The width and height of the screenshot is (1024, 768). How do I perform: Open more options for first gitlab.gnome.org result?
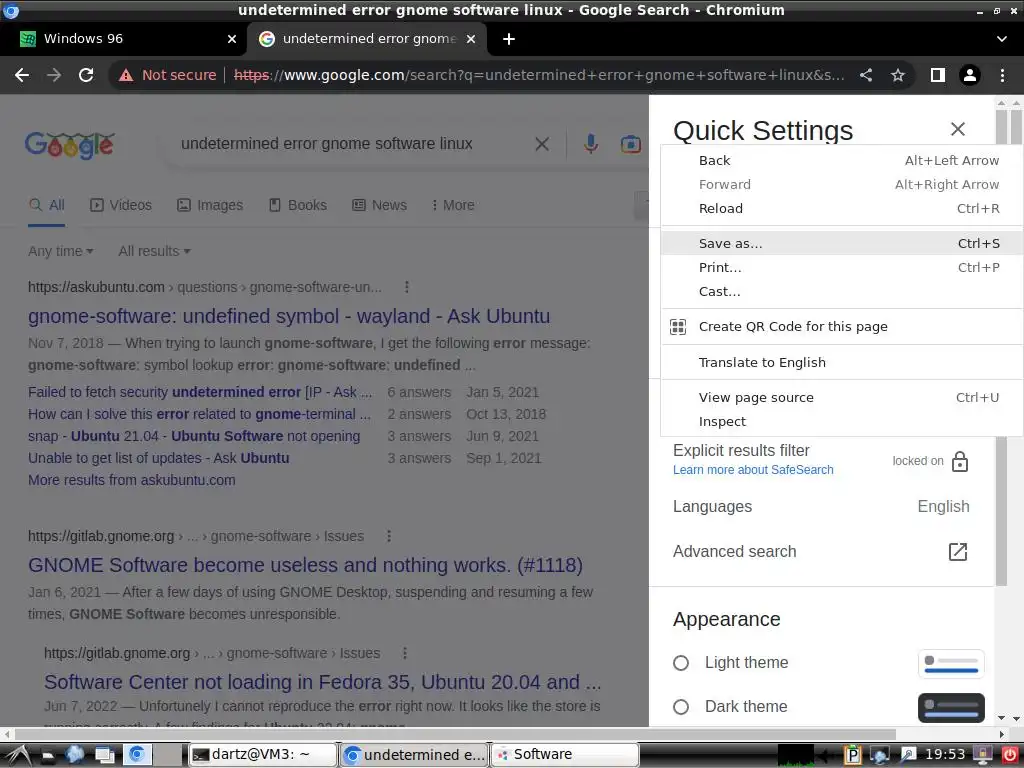389,536
